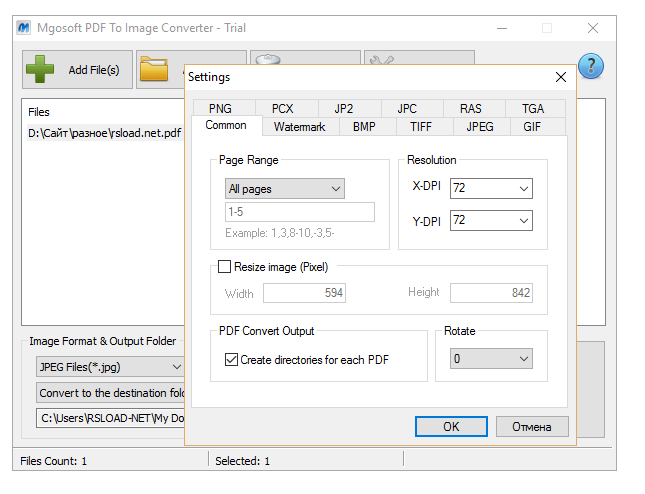
Task: Open the JPC settings tab
Action: pyautogui.click(x=412, y=109)
